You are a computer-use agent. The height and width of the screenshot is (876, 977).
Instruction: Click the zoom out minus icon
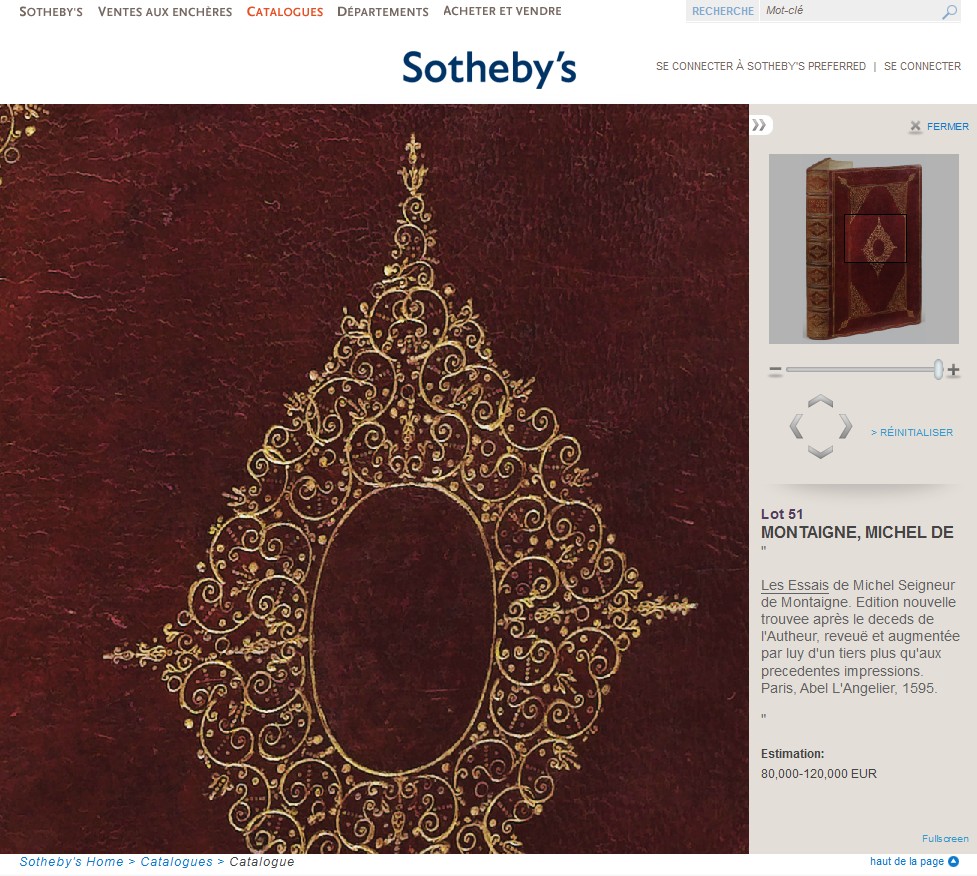pyautogui.click(x=775, y=371)
